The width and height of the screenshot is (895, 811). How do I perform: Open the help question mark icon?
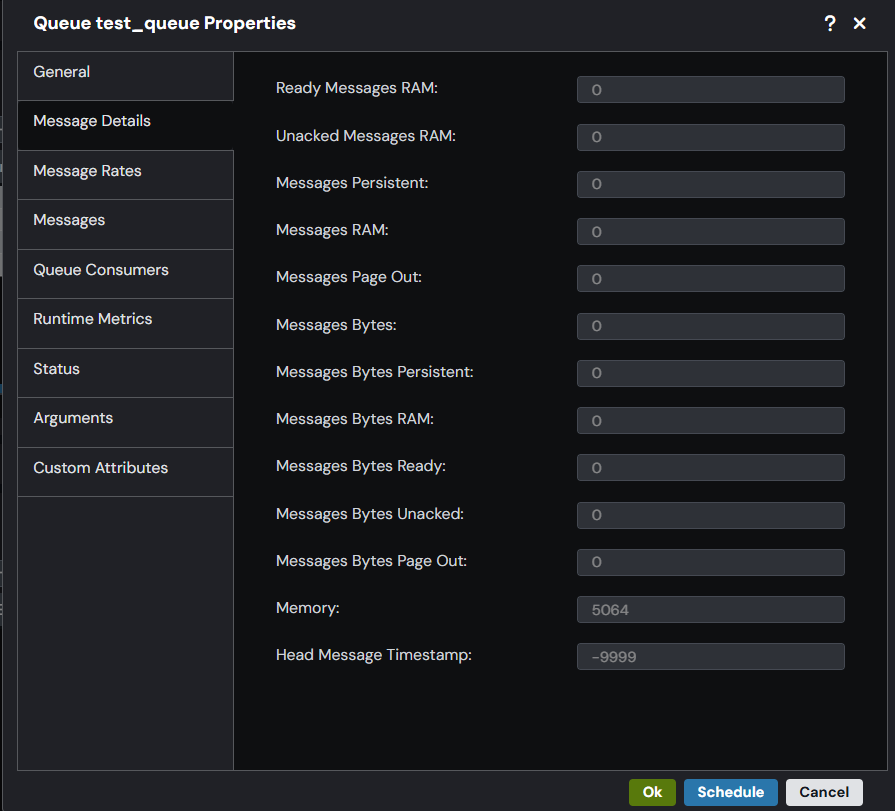[830, 23]
